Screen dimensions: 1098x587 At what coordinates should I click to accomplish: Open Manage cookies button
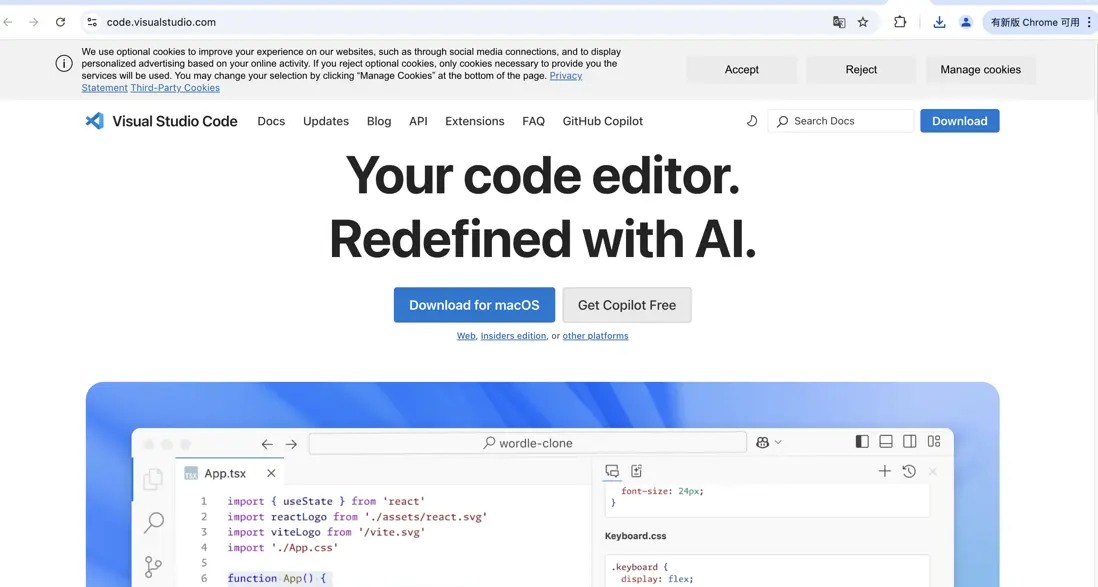pos(980,69)
